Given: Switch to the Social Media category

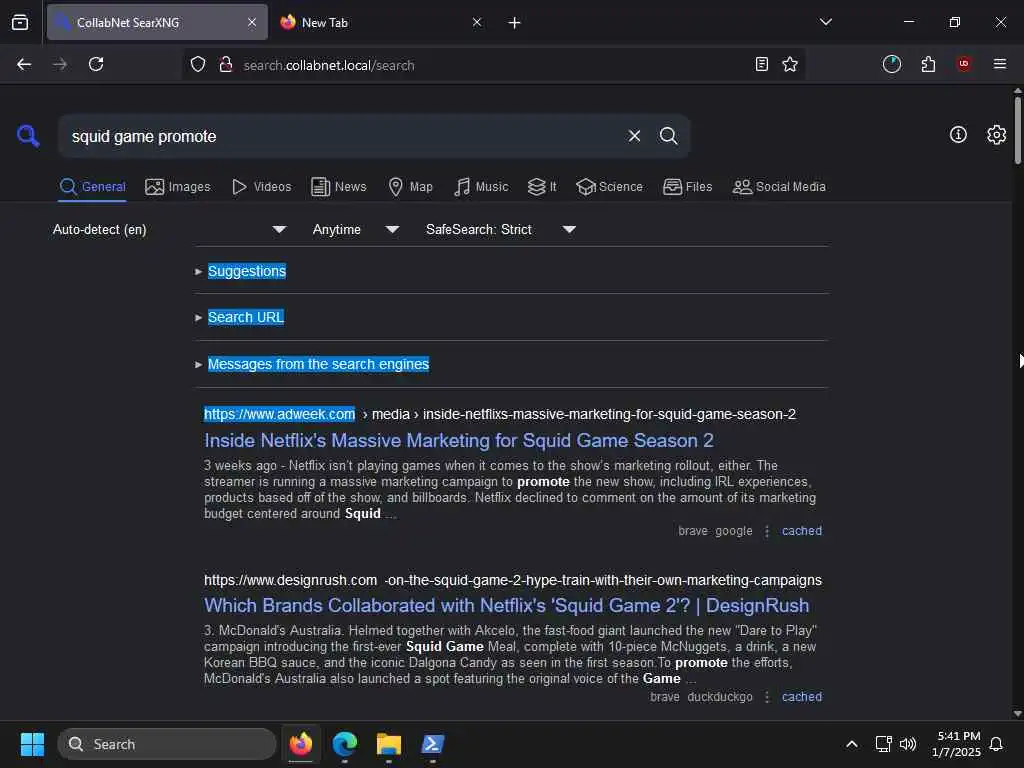Looking at the screenshot, I should [x=779, y=187].
